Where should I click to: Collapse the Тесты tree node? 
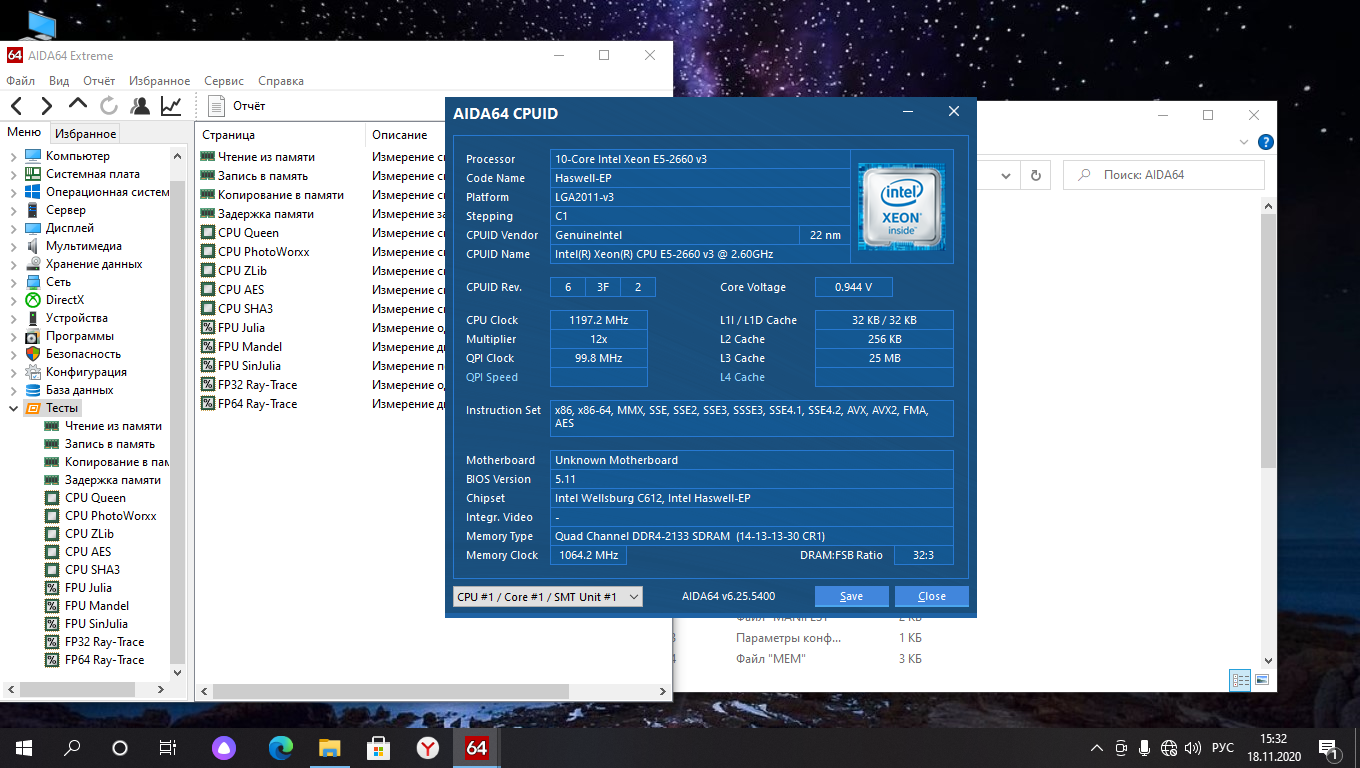pos(13,408)
